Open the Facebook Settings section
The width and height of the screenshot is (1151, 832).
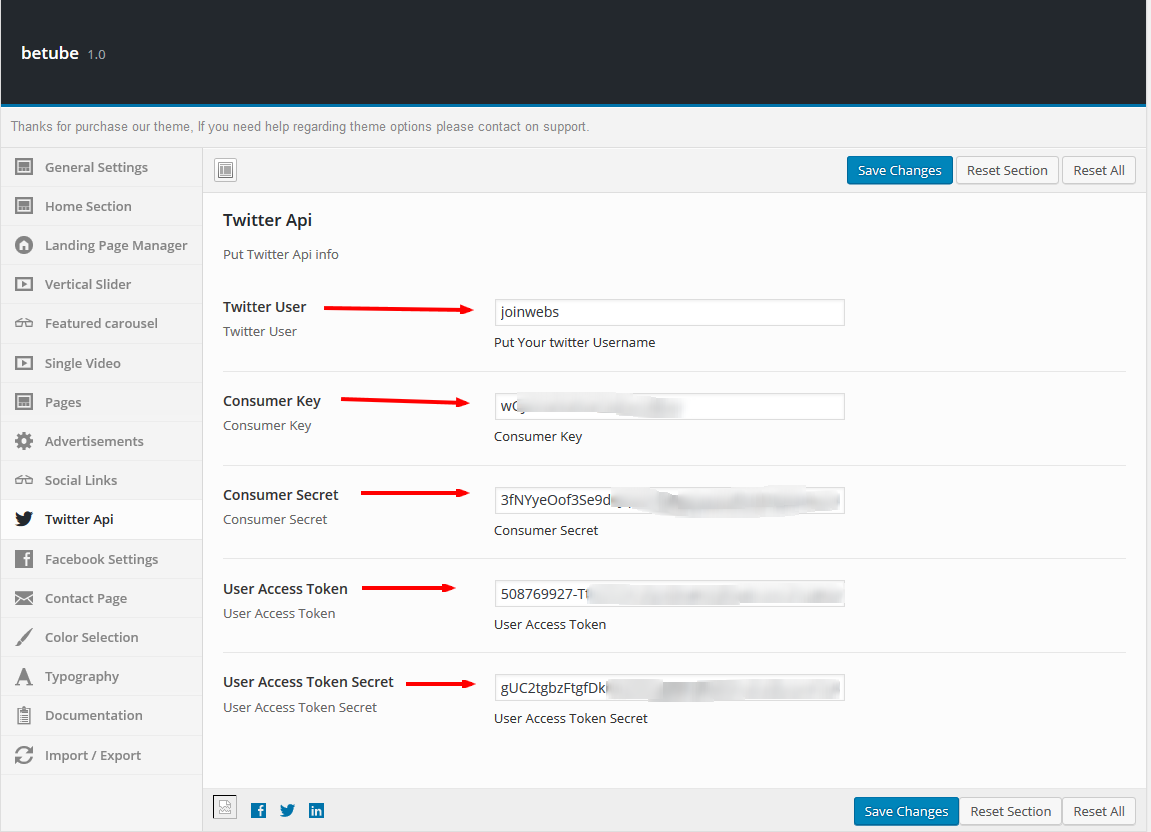100,559
